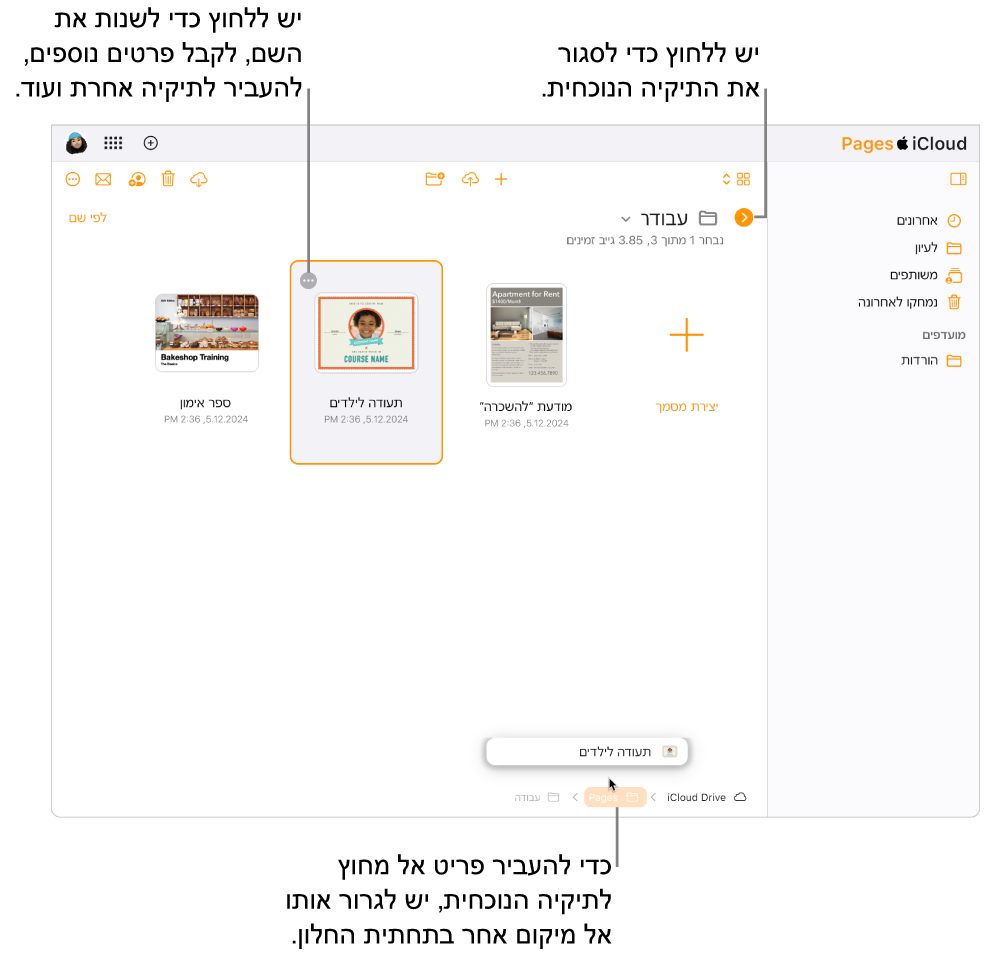Click the folder icon beside עבודה title
Viewport: 984px width, 960px height.
pos(708,218)
